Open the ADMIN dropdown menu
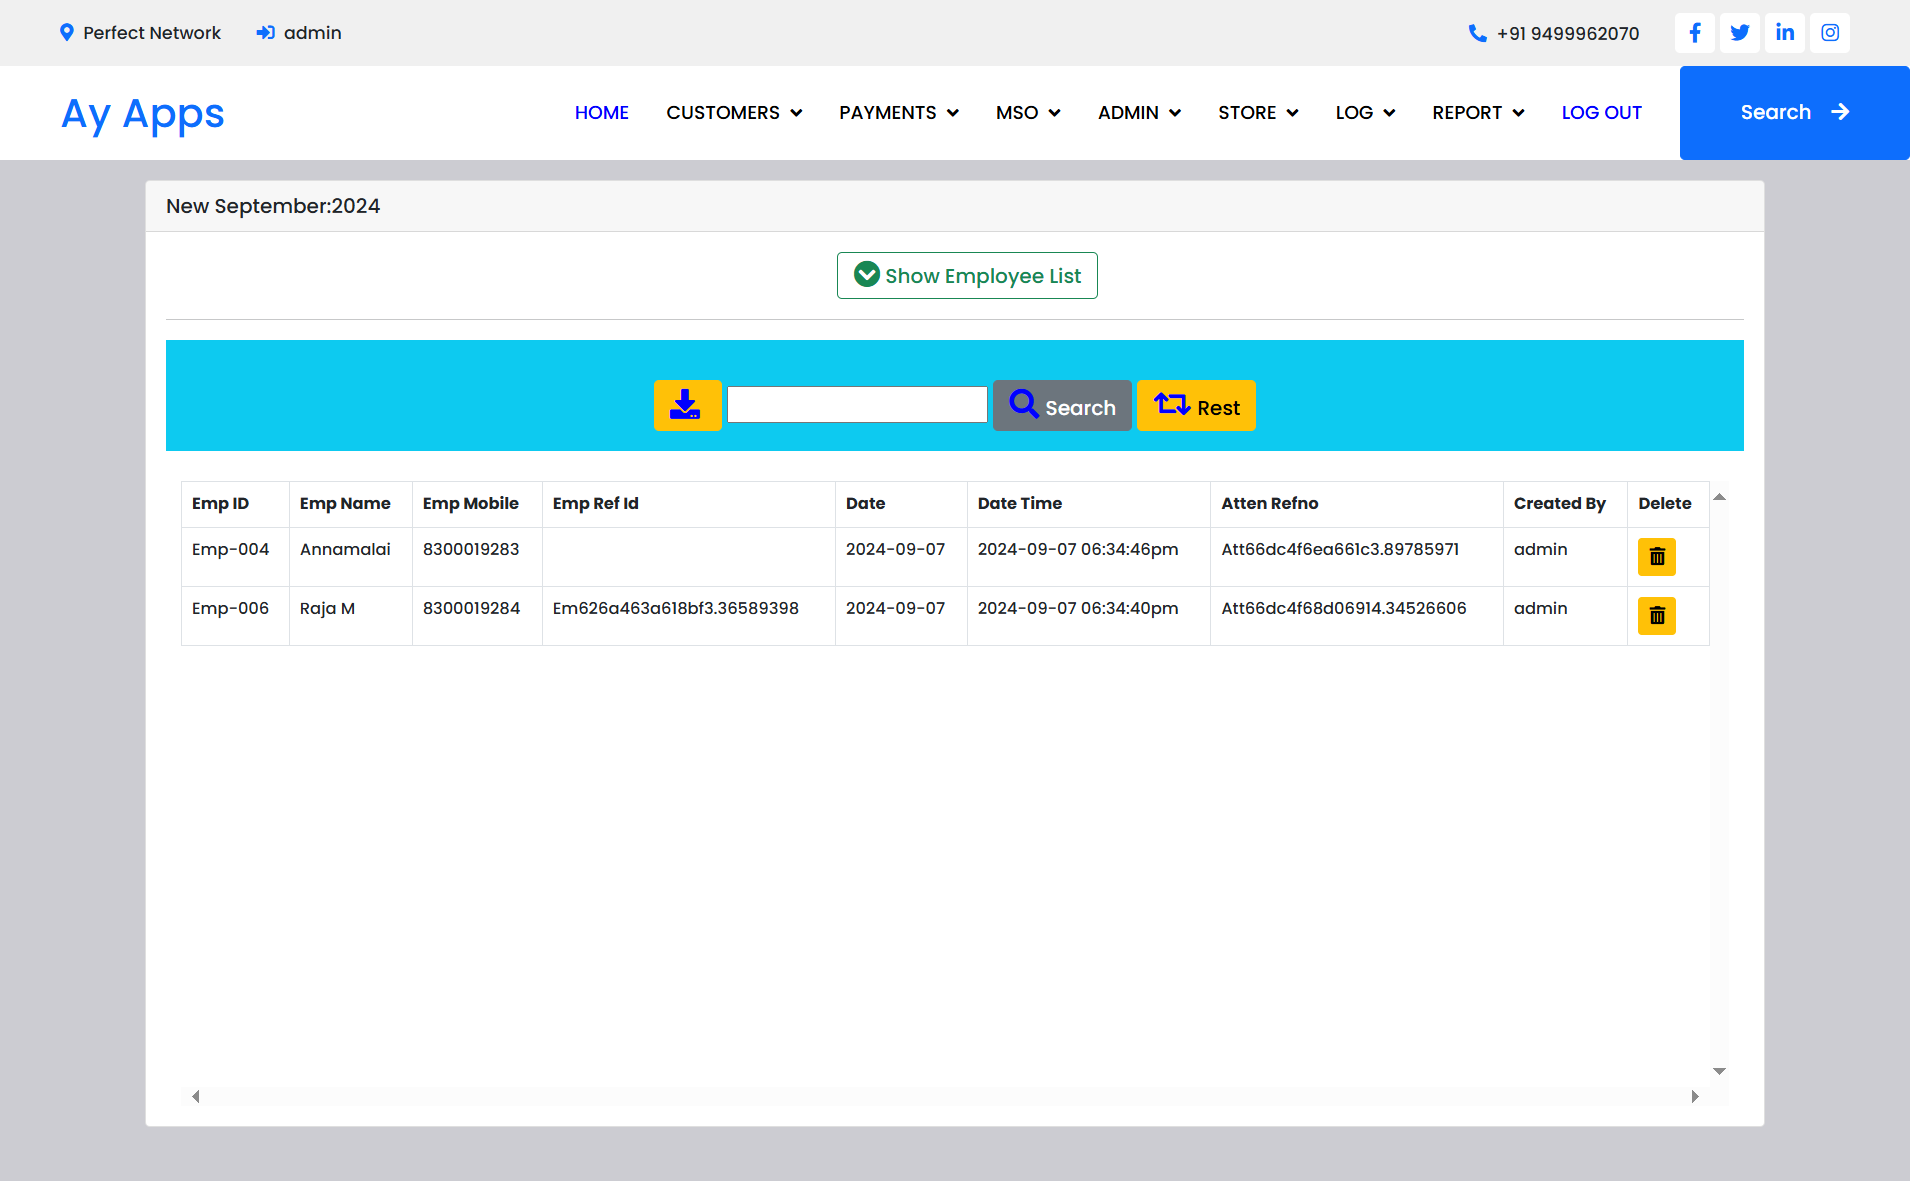Image resolution: width=1910 pixels, height=1181 pixels. tap(1139, 113)
